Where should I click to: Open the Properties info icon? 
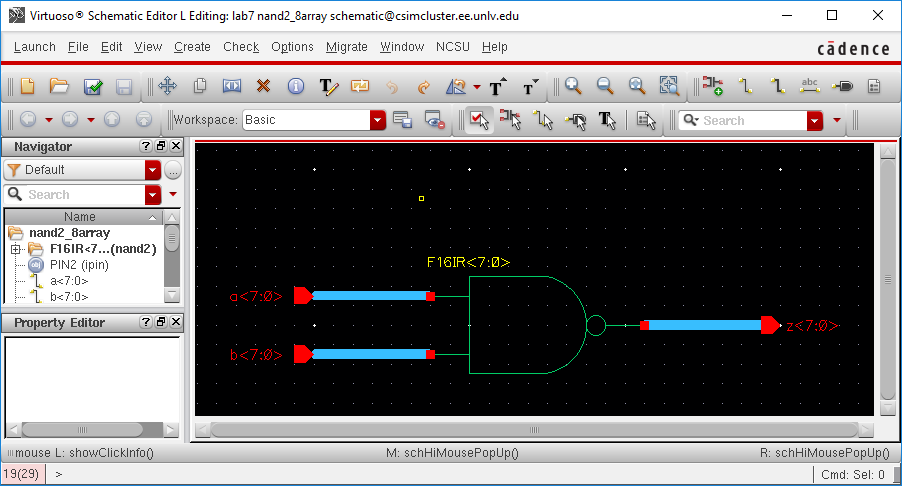coord(296,86)
